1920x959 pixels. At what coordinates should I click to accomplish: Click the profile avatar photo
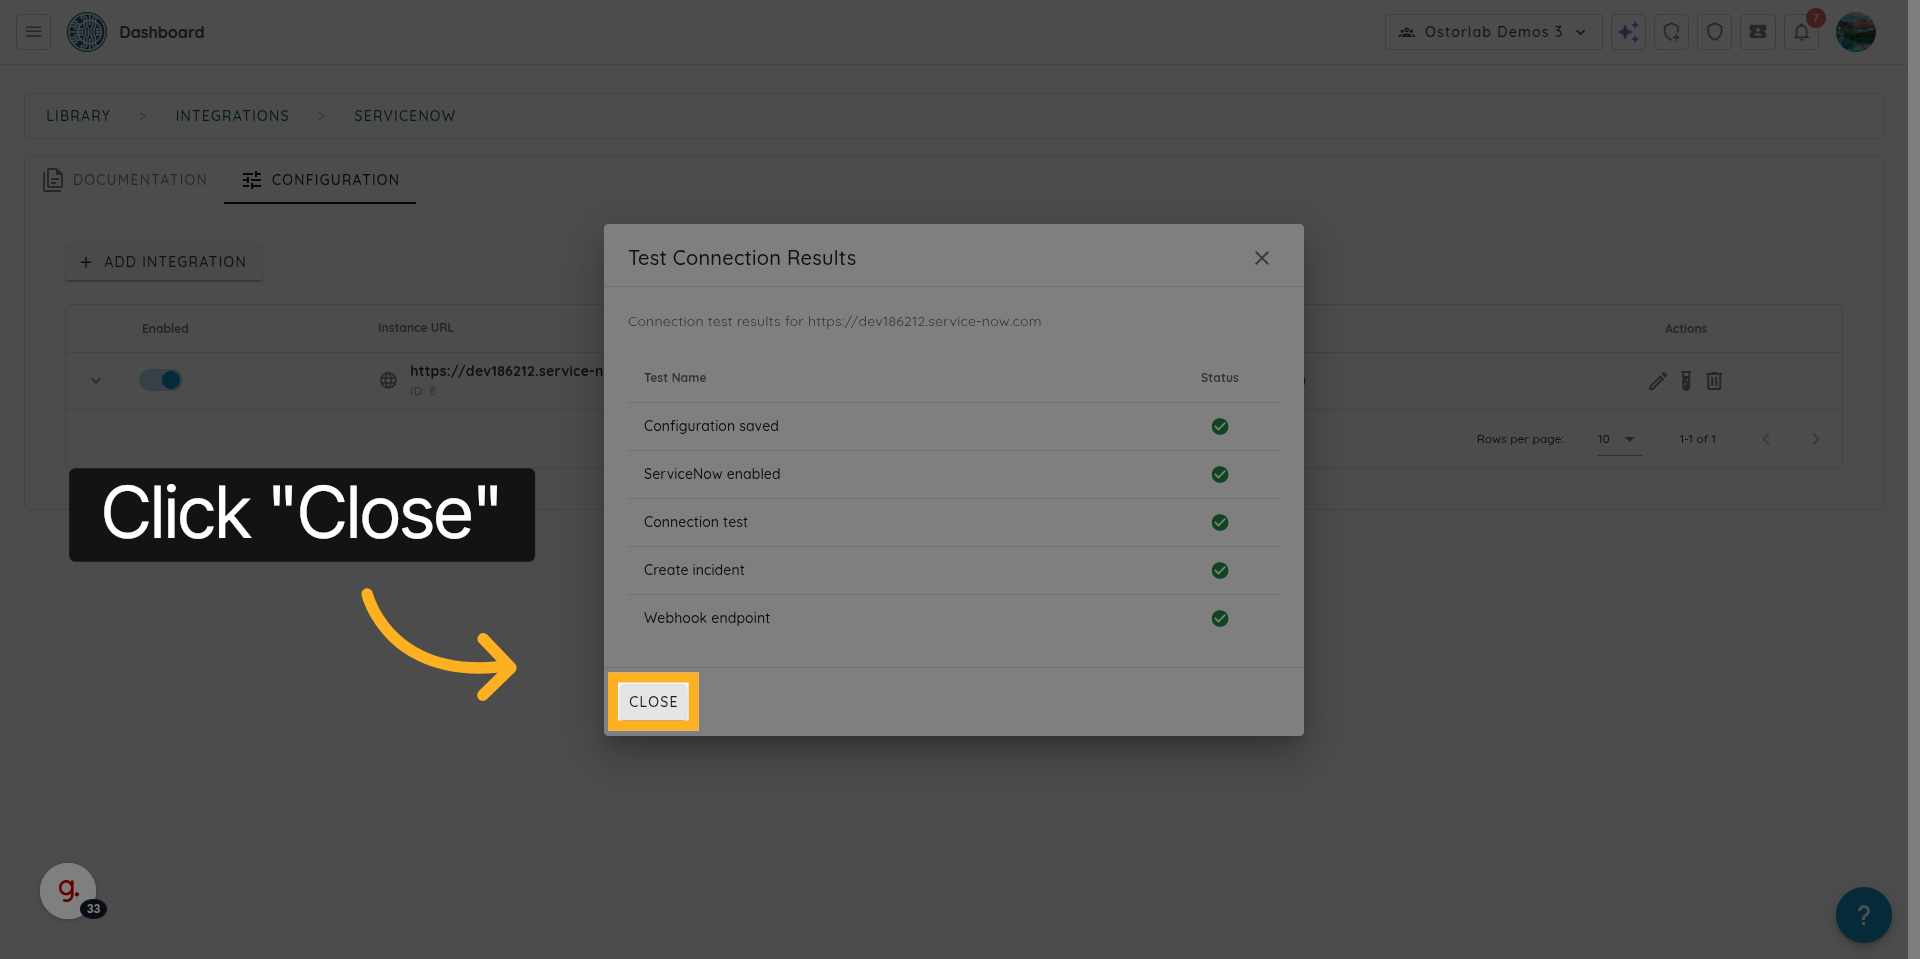pyautogui.click(x=1856, y=31)
